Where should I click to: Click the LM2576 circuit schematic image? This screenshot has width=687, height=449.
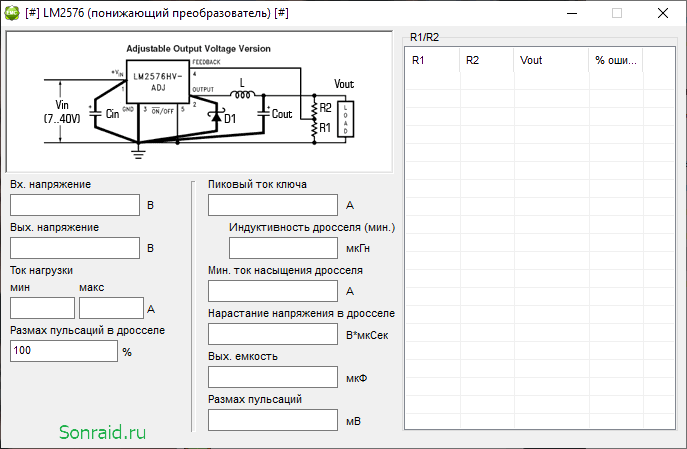(x=199, y=102)
